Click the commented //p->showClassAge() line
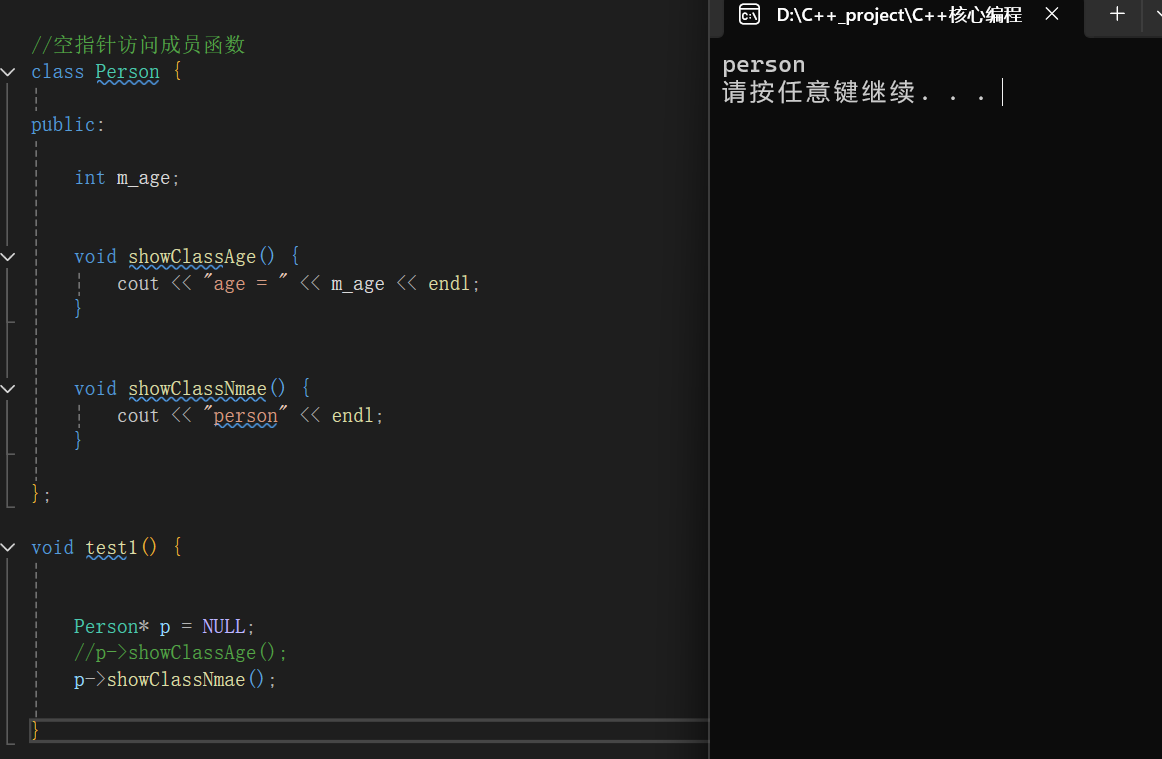1162x759 pixels. [180, 652]
